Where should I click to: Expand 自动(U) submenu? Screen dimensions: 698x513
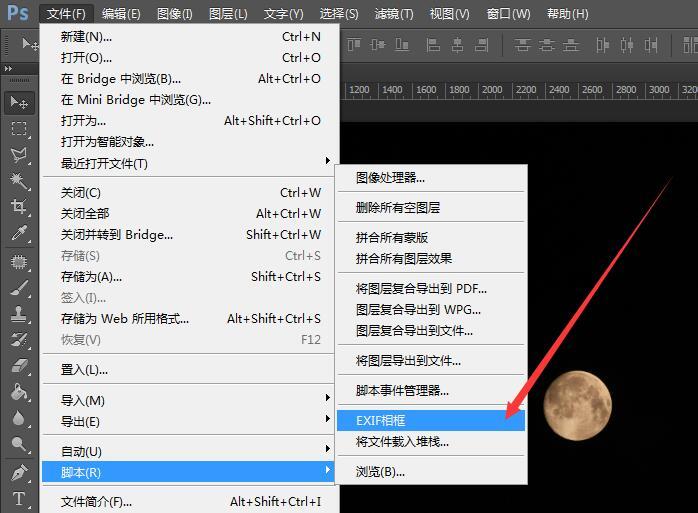(188, 451)
